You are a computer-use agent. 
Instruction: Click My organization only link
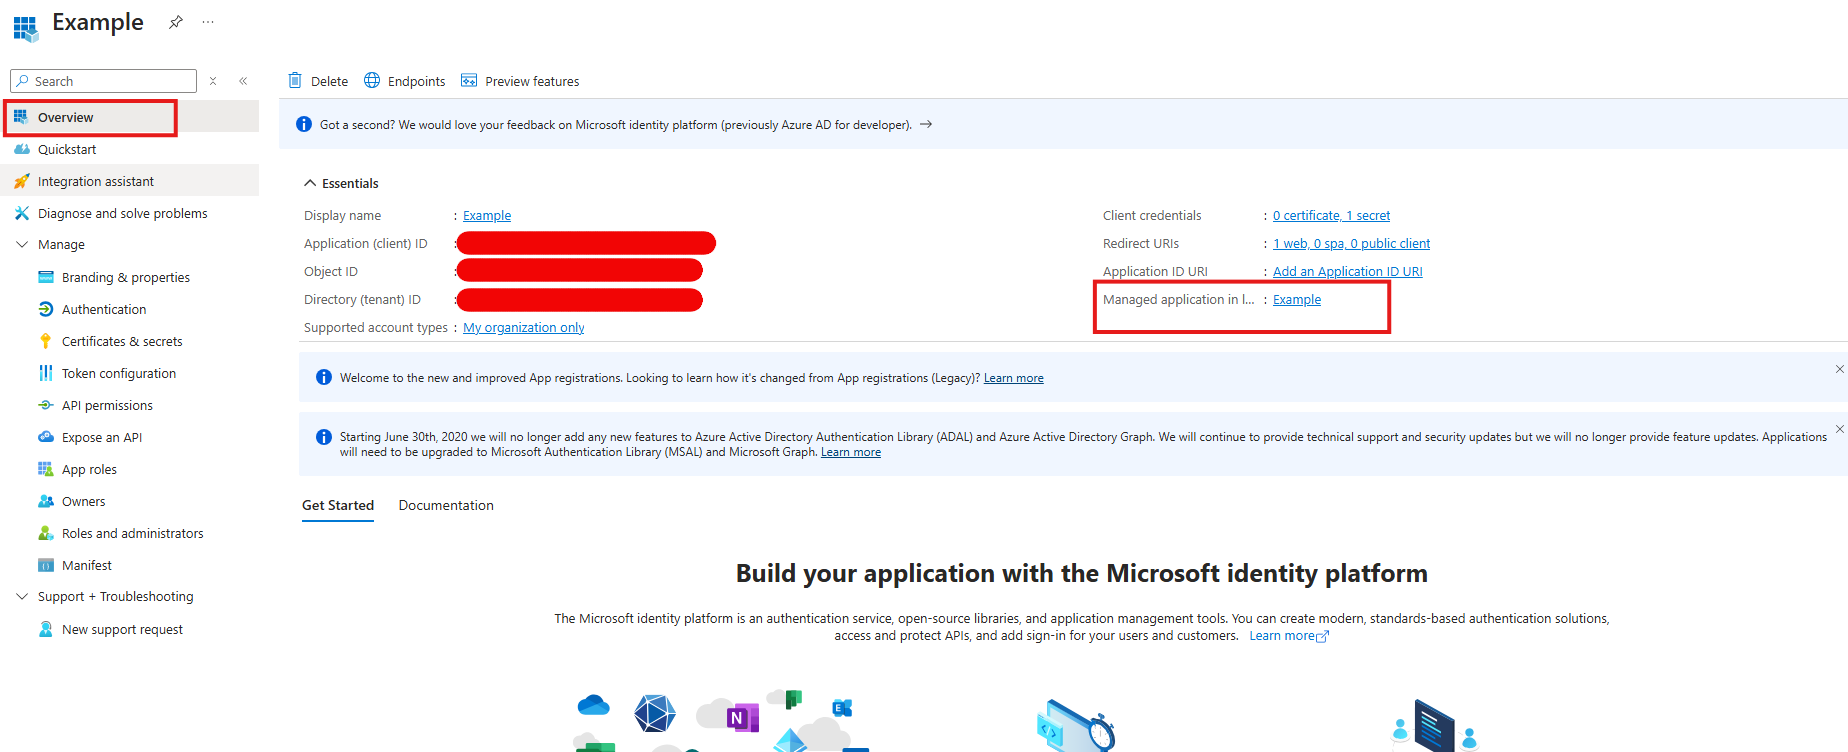tap(524, 327)
